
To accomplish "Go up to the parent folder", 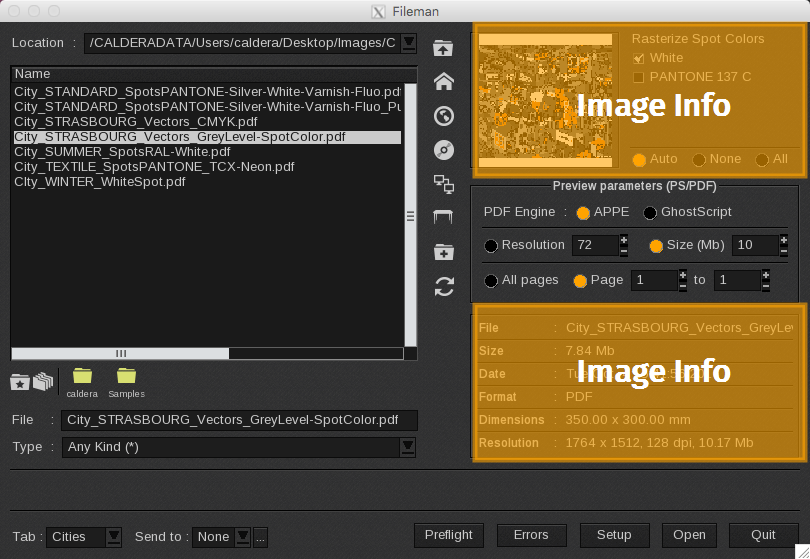I will tap(444, 48).
